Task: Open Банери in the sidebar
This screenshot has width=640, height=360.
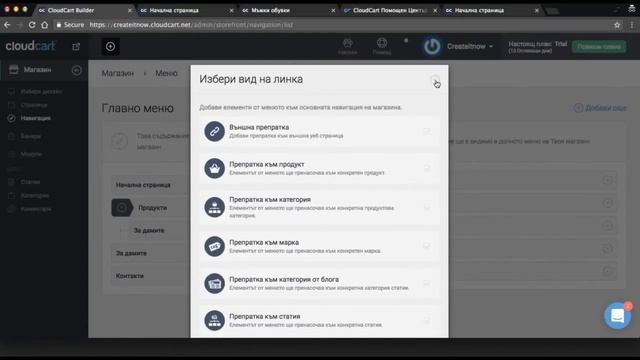Action: (31, 136)
